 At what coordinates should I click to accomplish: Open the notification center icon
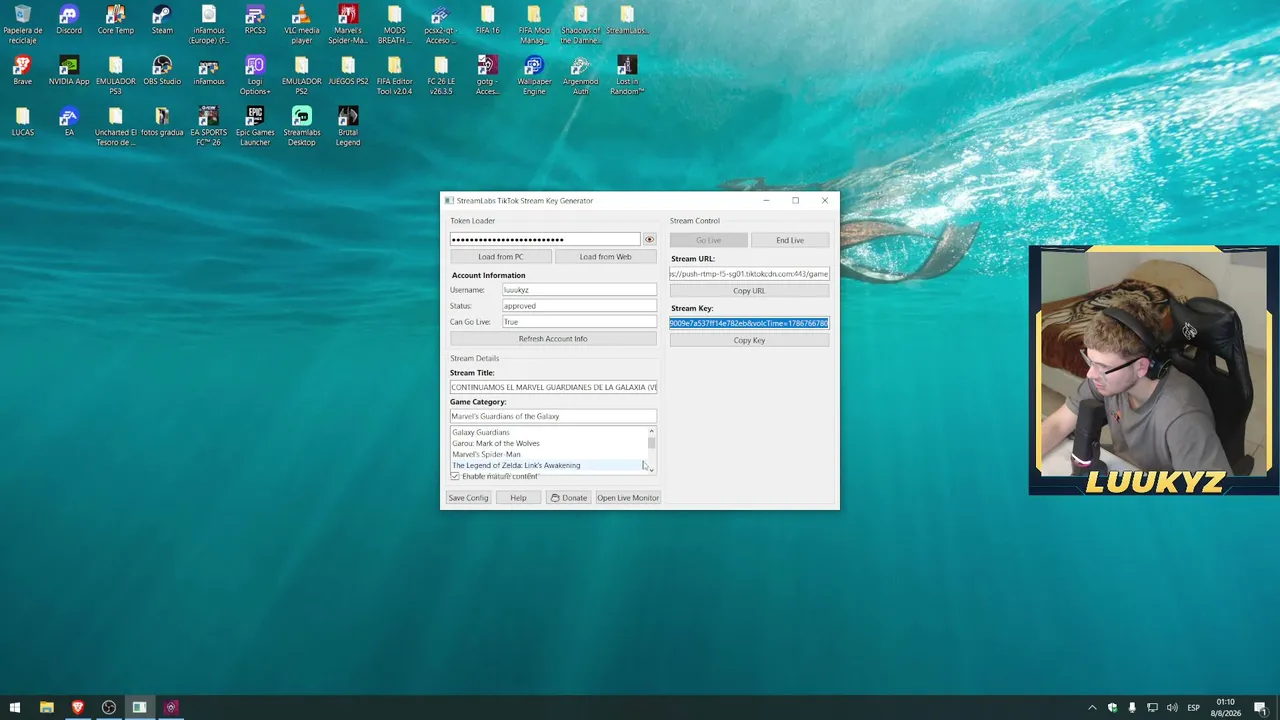tap(1260, 708)
